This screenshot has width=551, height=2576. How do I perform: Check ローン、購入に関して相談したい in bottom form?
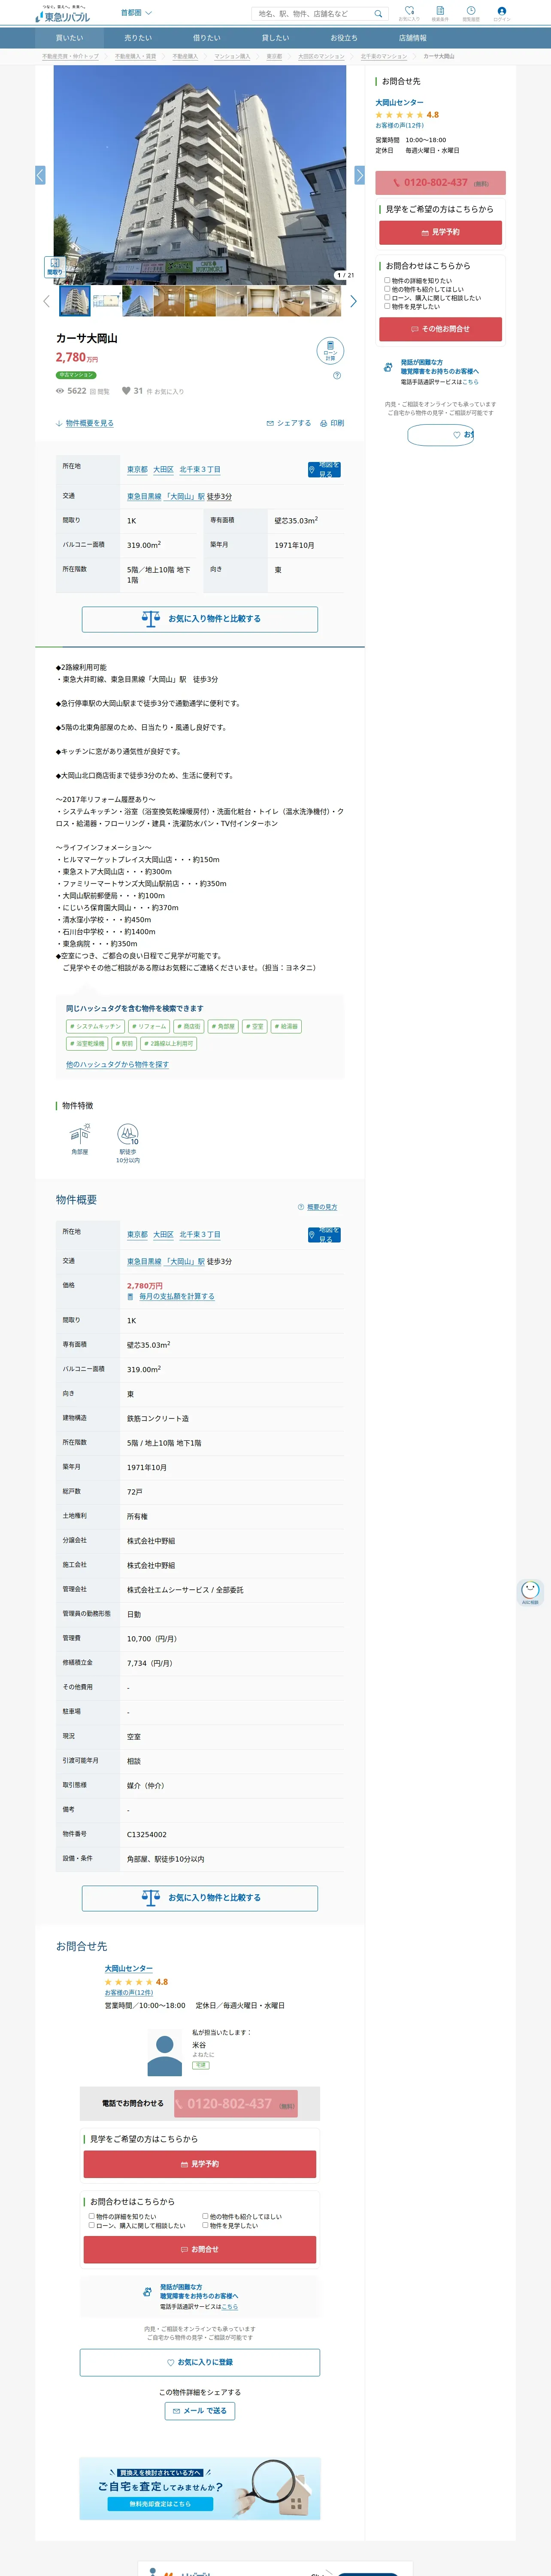point(92,2225)
